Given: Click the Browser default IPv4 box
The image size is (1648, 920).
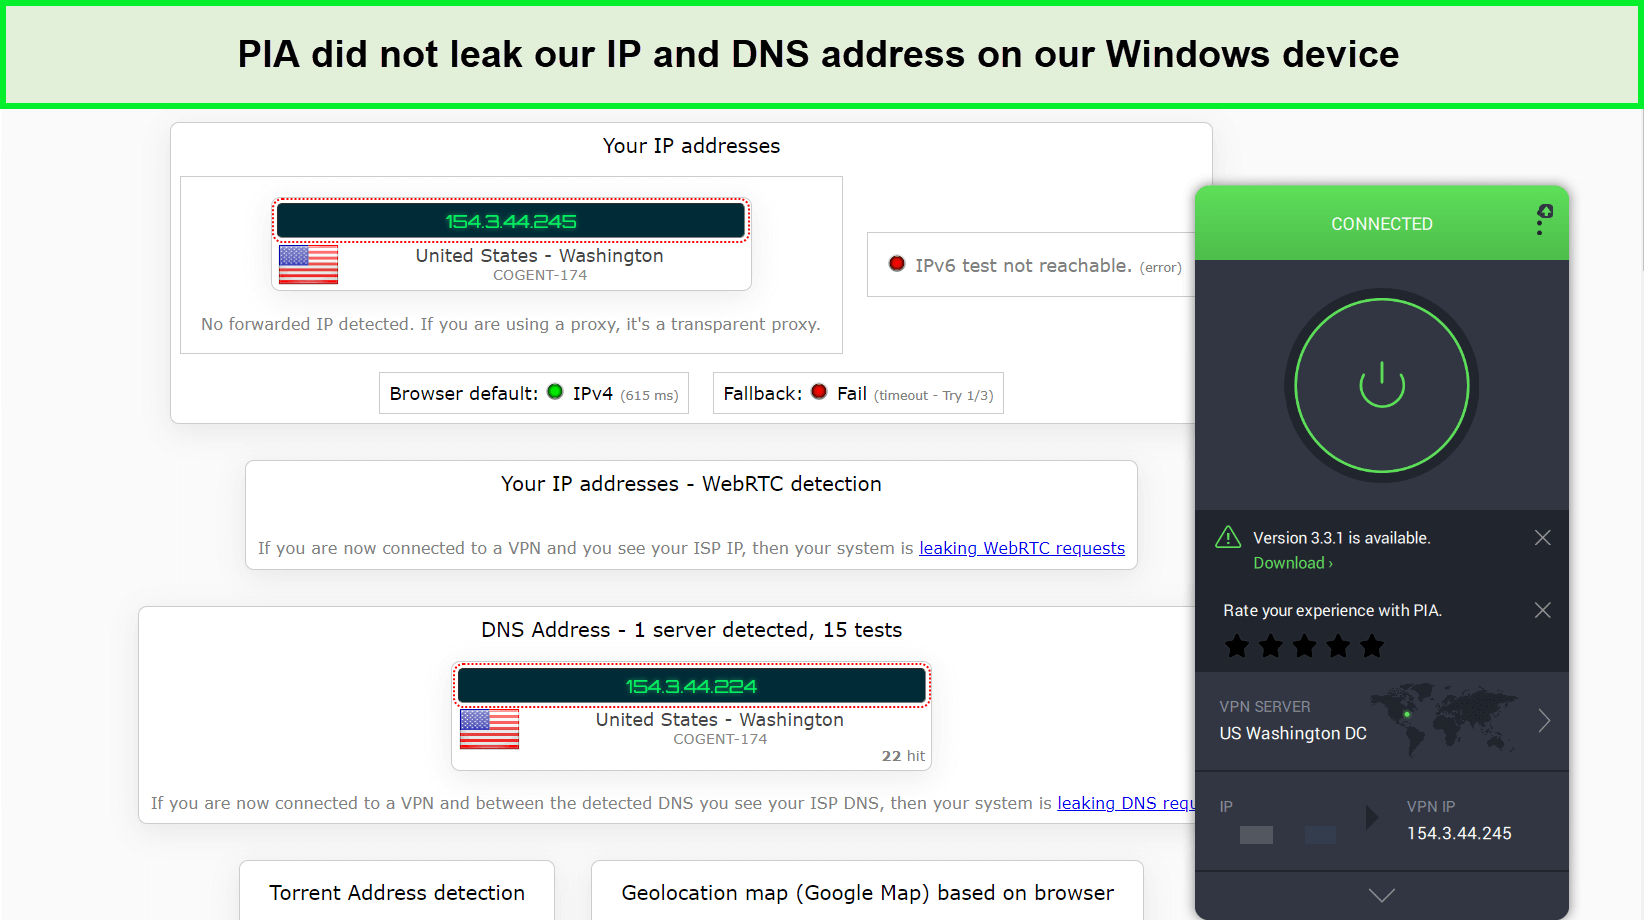Looking at the screenshot, I should (x=534, y=393).
